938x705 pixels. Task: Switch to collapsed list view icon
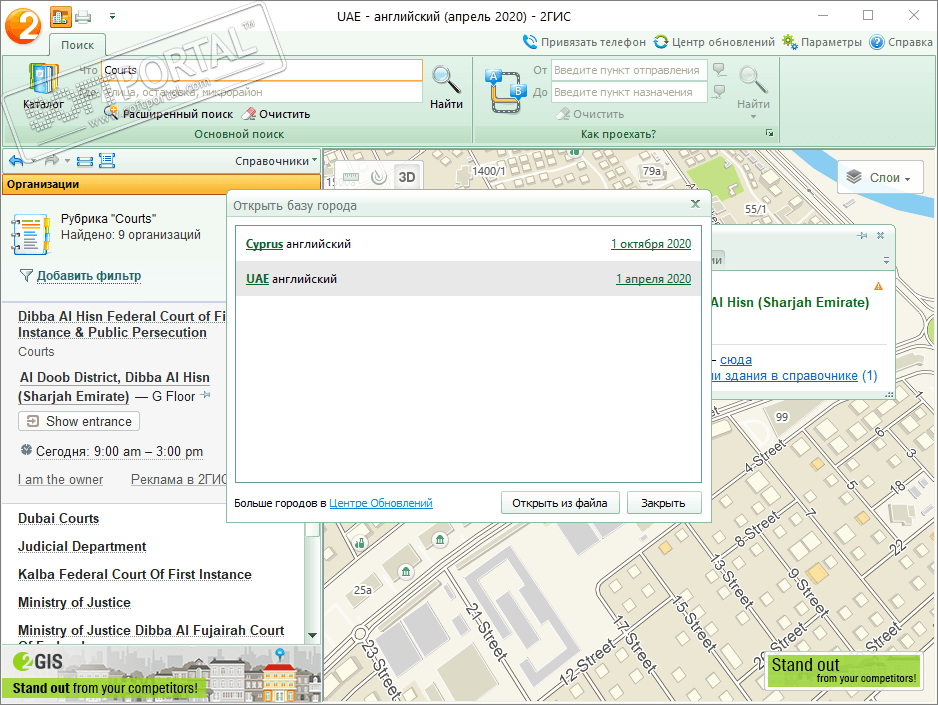[x=85, y=160]
